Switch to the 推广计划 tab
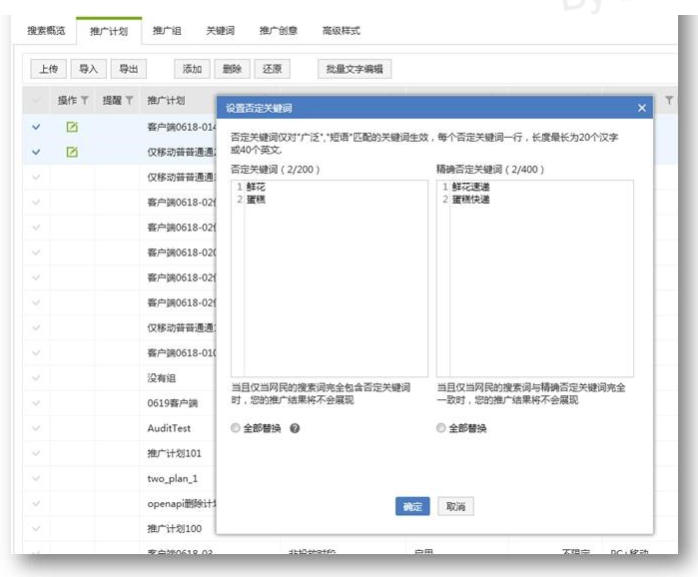Screen dimensions: 698x577 (109, 31)
